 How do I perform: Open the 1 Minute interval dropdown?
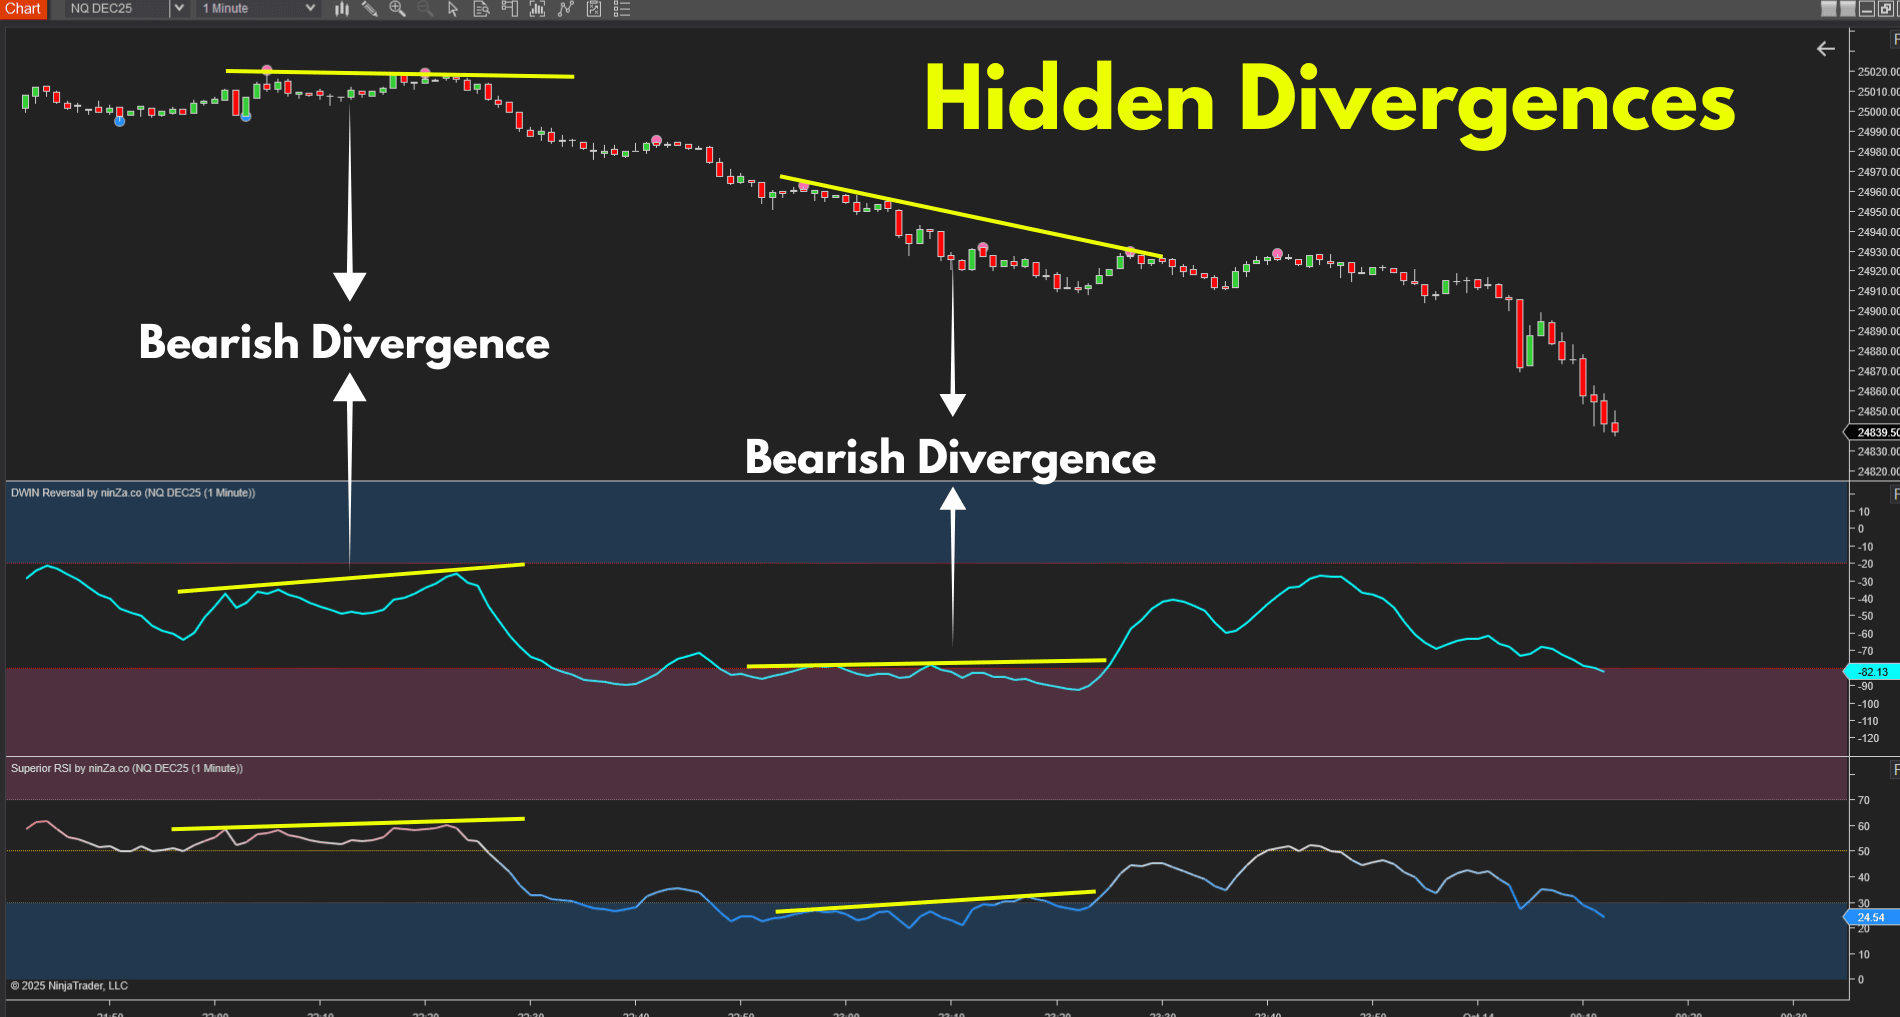(258, 8)
